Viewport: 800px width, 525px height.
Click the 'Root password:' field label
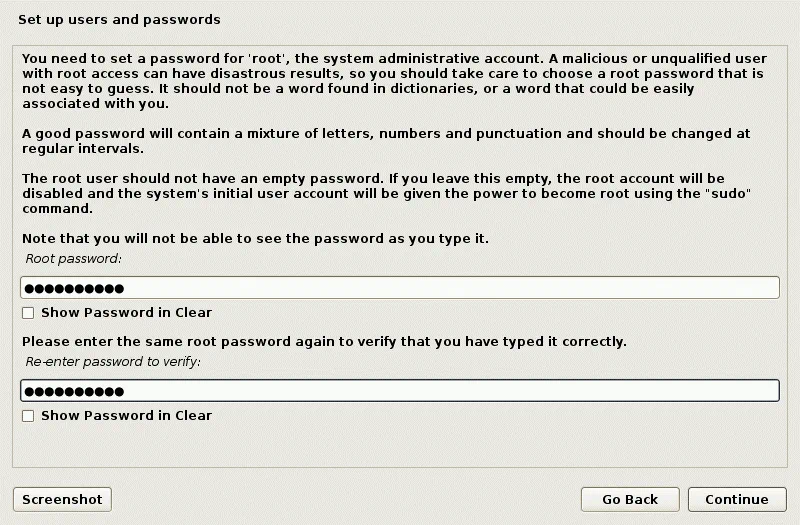tap(73, 259)
